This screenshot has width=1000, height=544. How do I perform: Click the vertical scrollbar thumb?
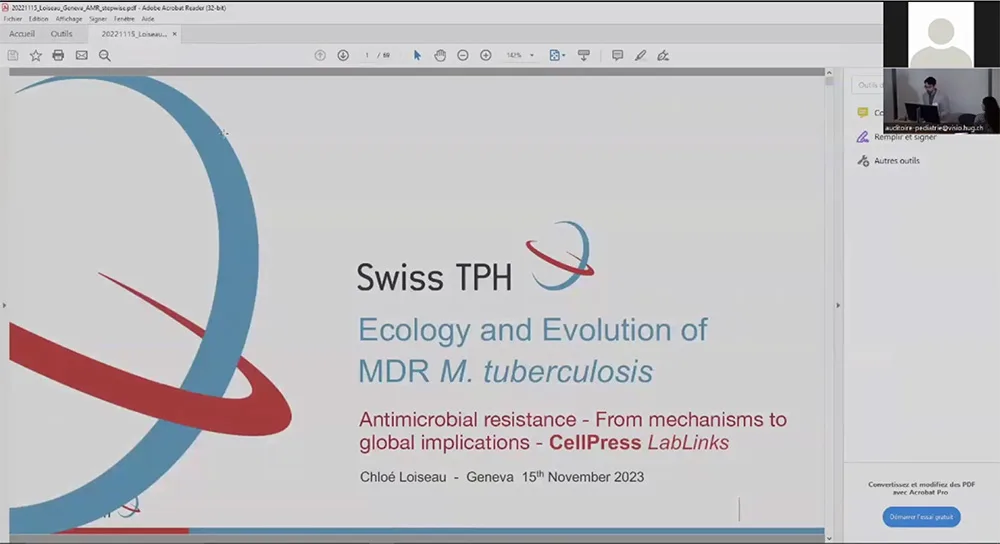829,81
